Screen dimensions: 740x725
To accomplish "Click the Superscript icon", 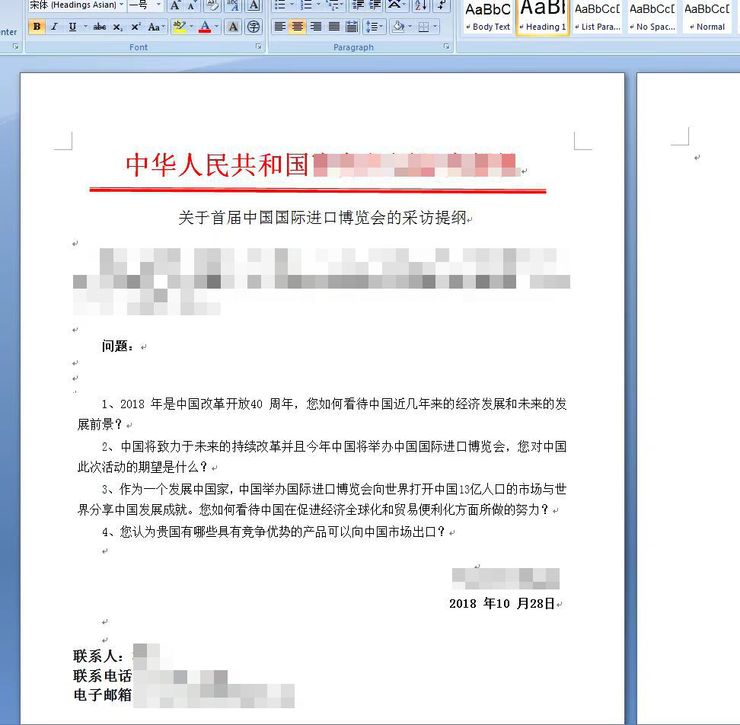I will pos(137,27).
